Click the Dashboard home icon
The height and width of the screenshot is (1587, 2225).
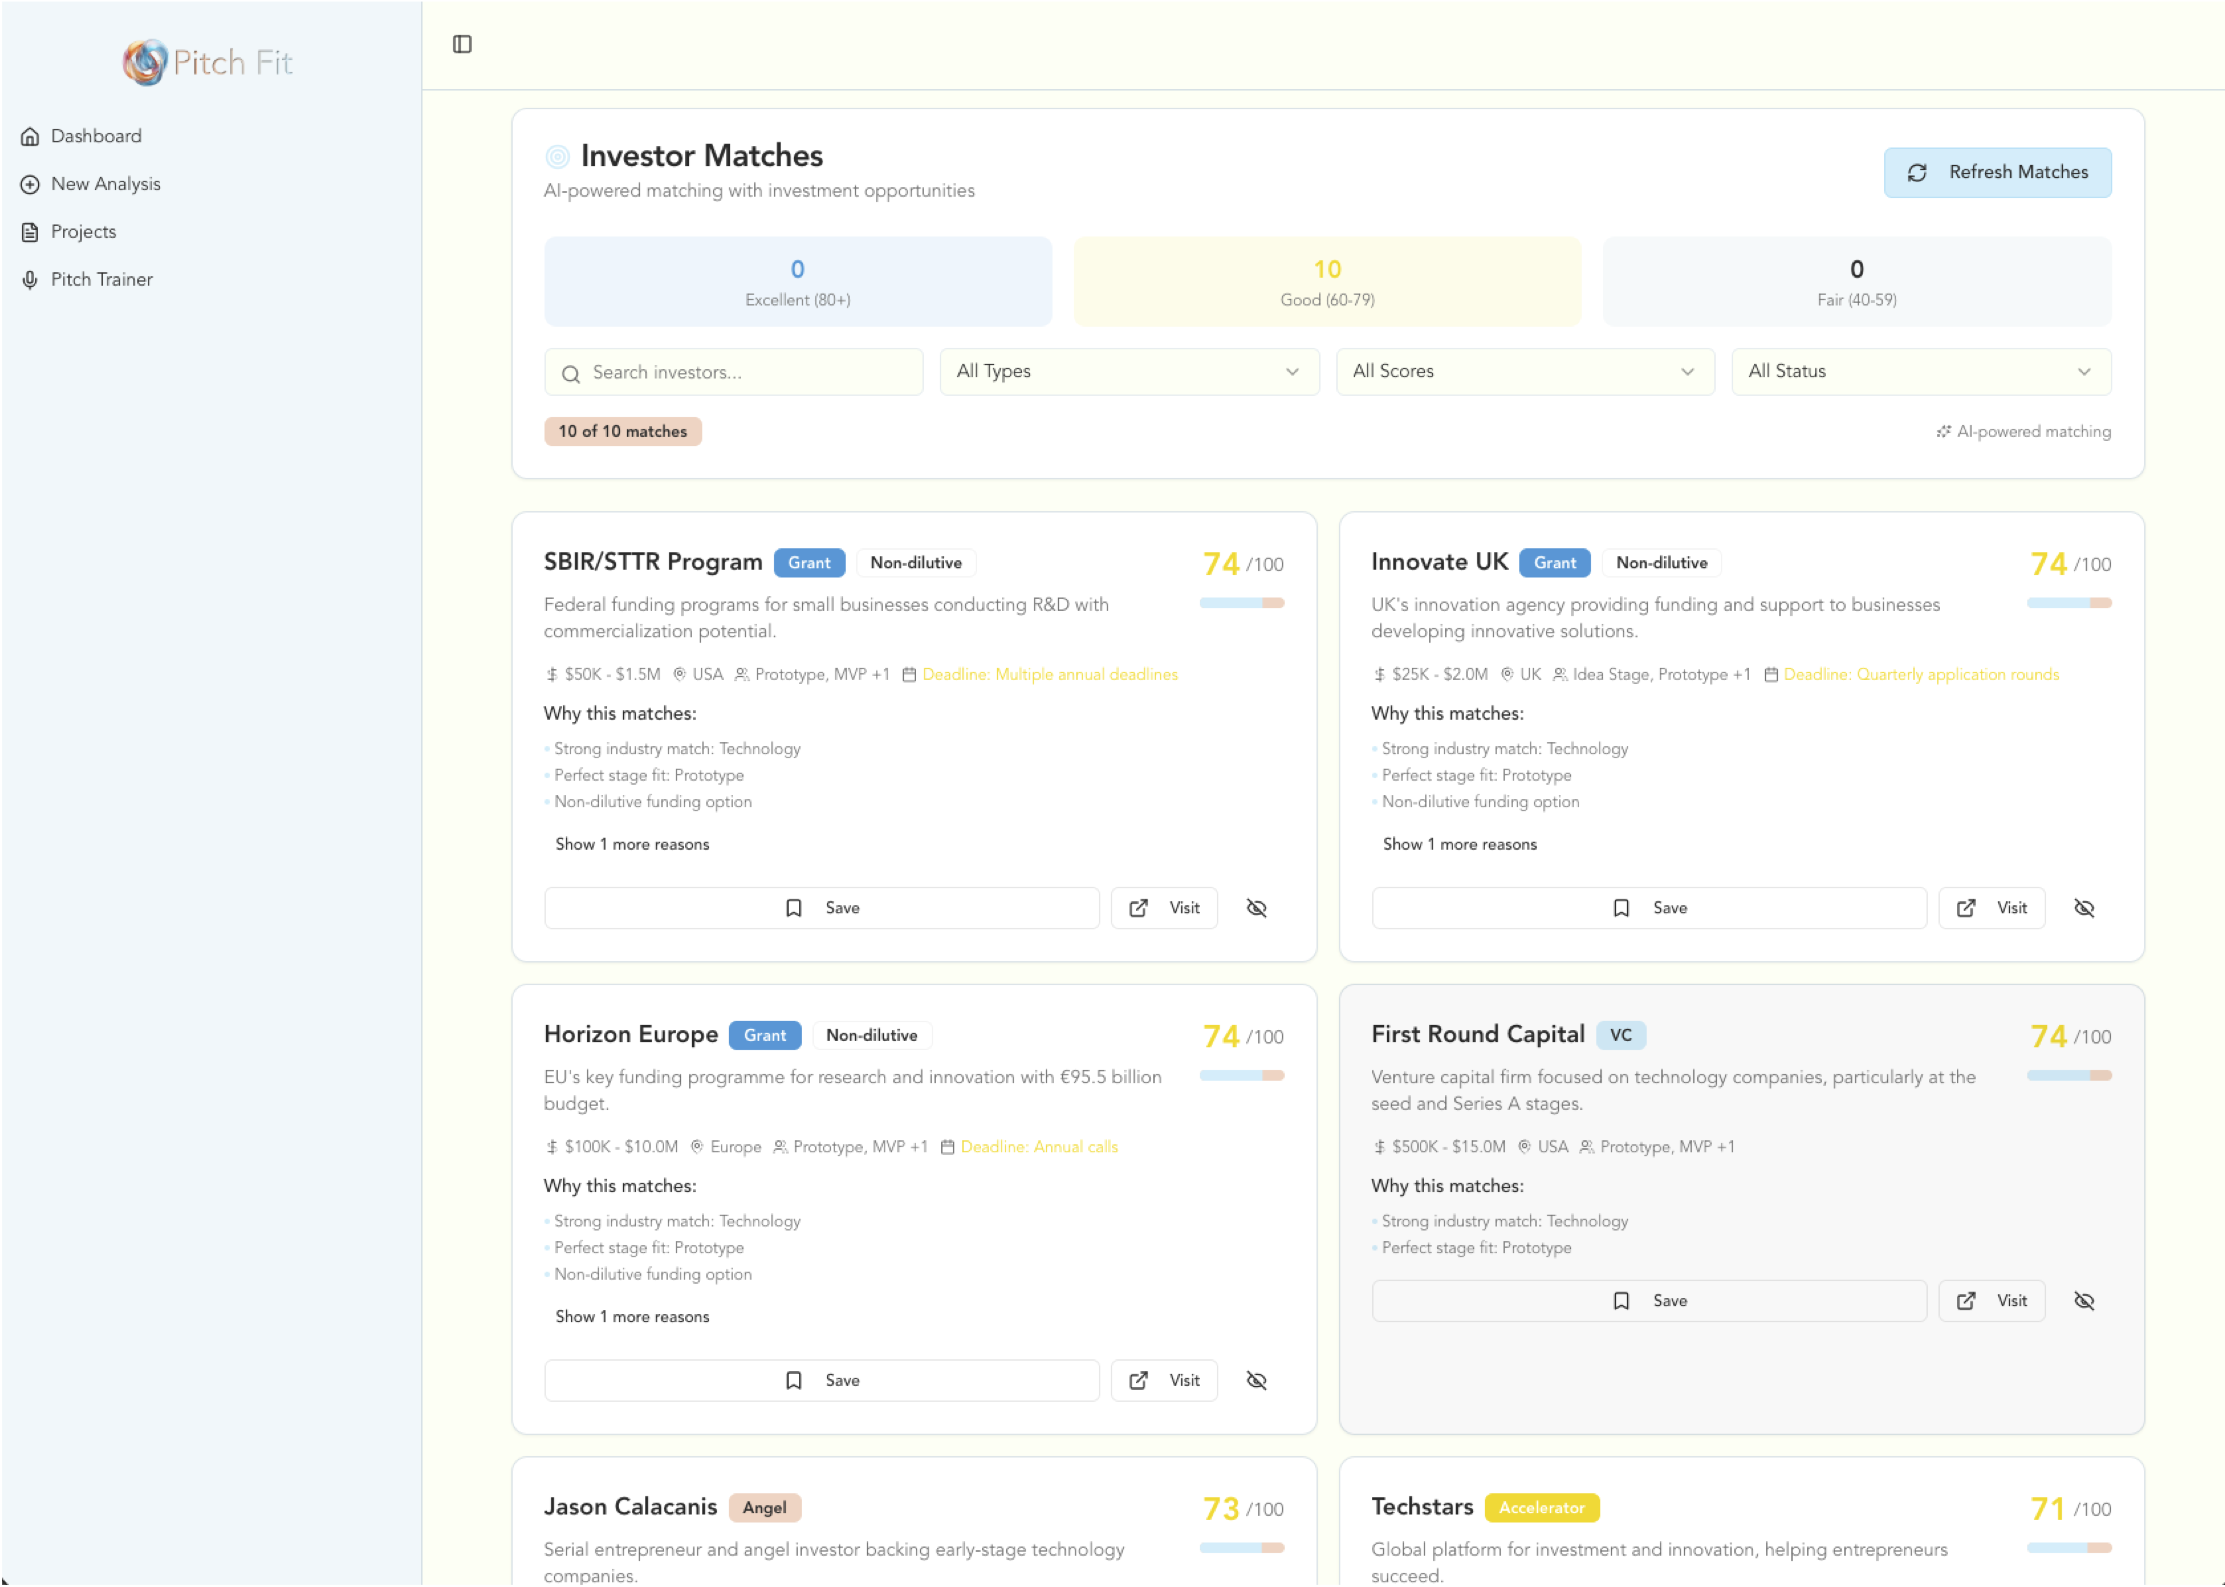[30, 136]
